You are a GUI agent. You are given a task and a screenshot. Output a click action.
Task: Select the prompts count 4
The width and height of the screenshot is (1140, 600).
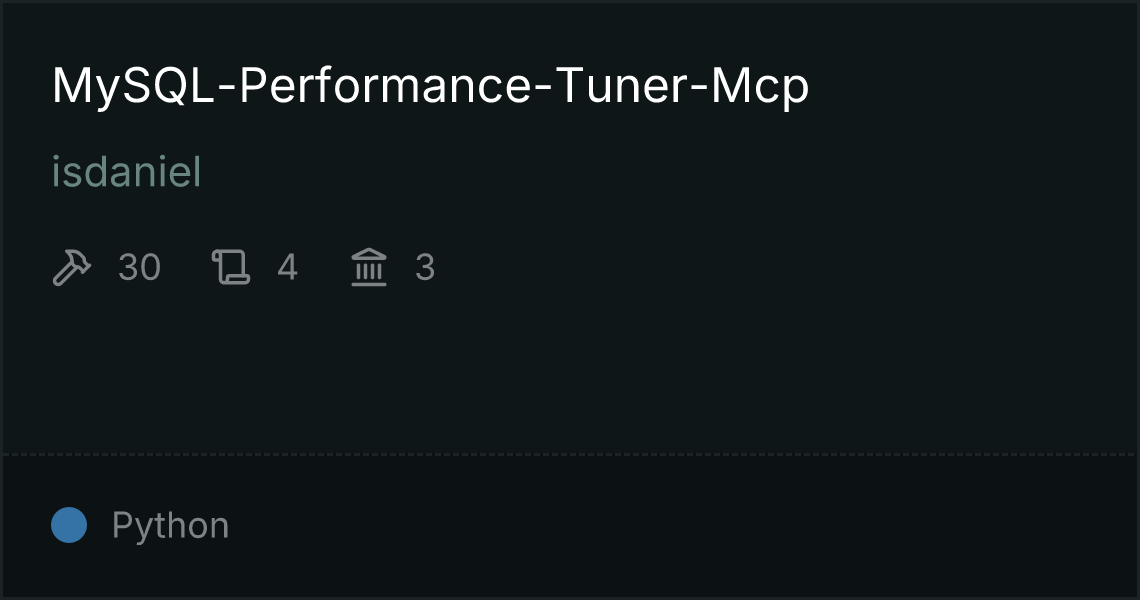click(x=287, y=268)
